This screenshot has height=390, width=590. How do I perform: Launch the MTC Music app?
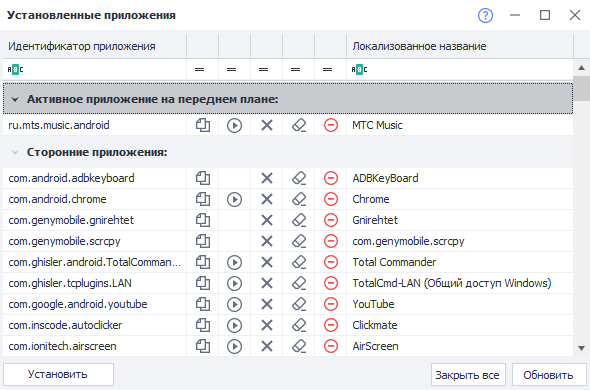(234, 125)
